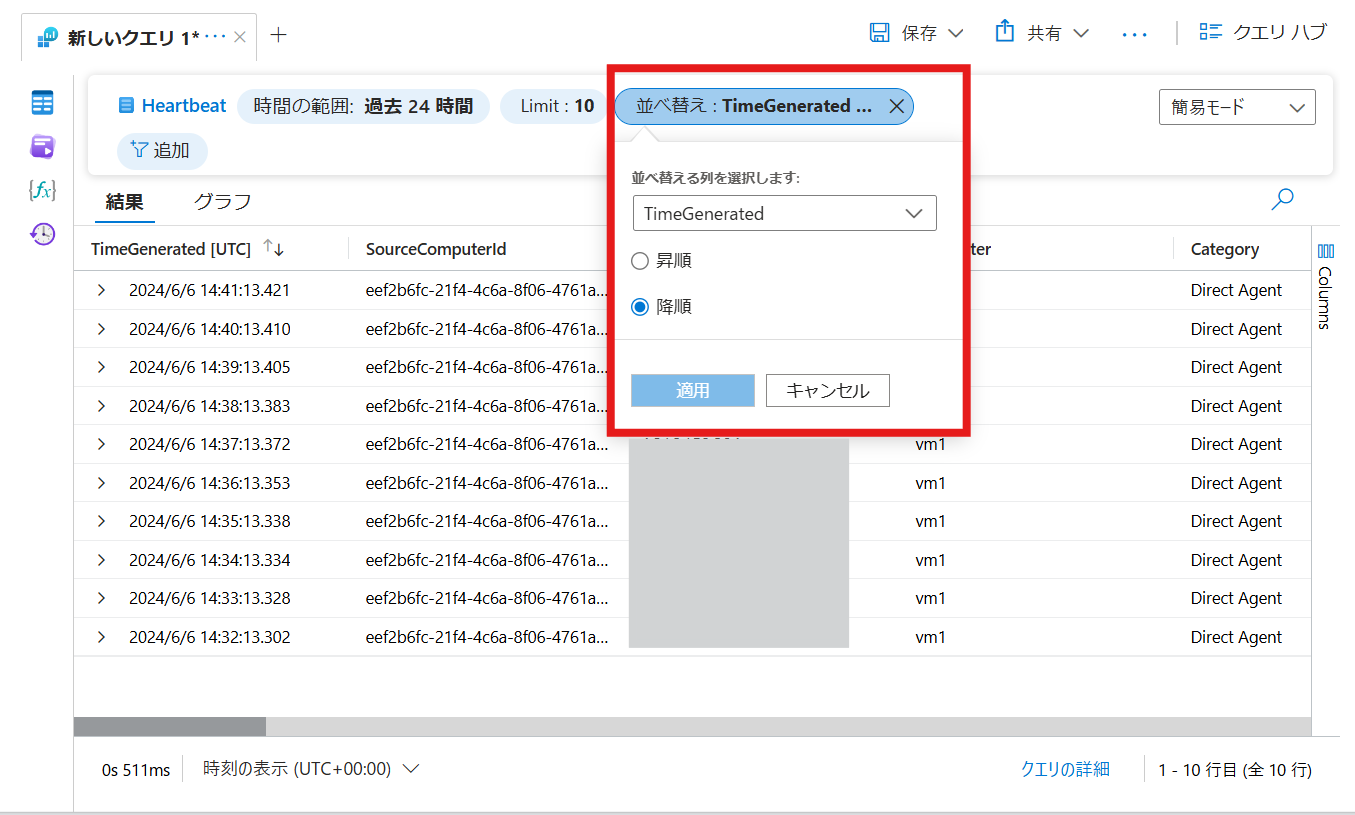The height and width of the screenshot is (815, 1355).
Task: Open the クエリの詳細 link
Action: (x=1065, y=769)
